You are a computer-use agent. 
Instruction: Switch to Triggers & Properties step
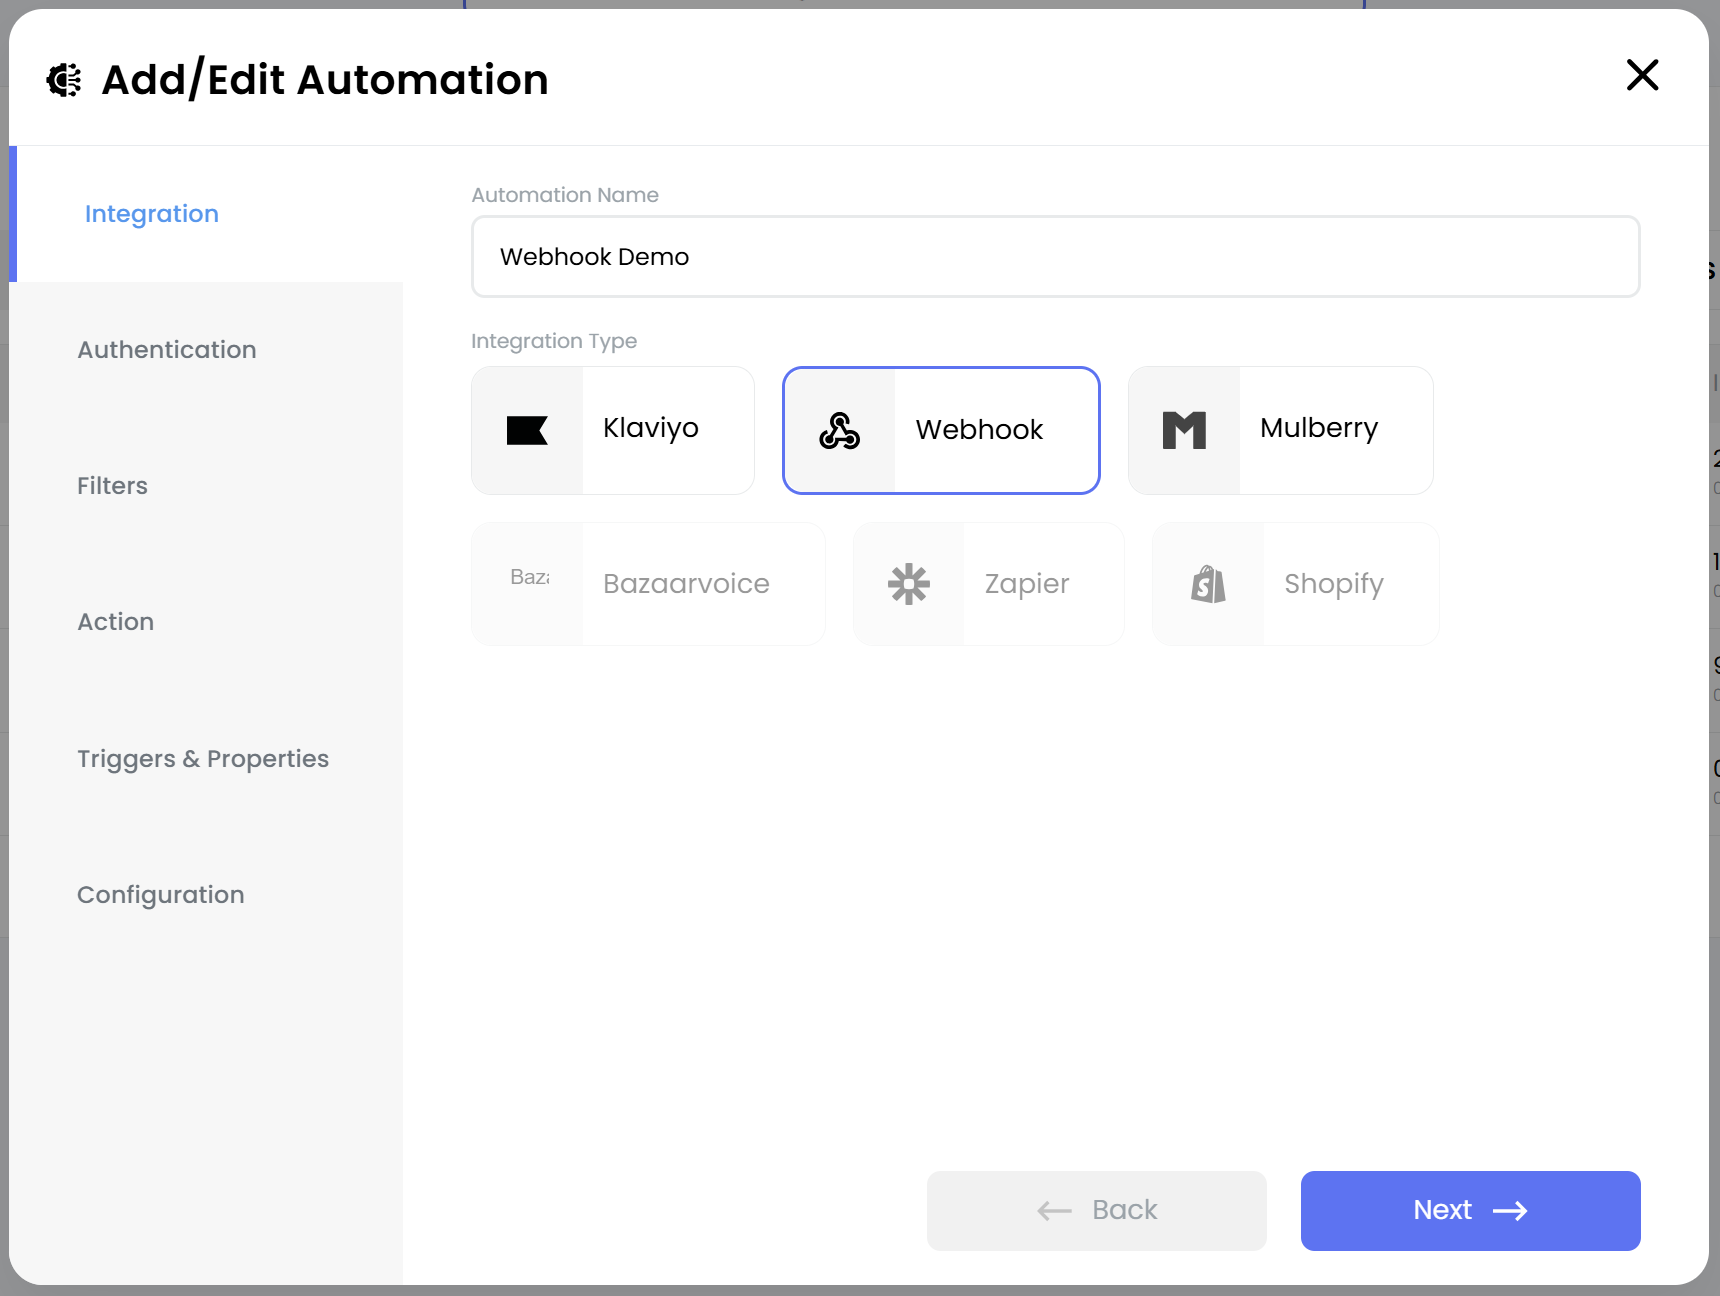[x=206, y=759]
